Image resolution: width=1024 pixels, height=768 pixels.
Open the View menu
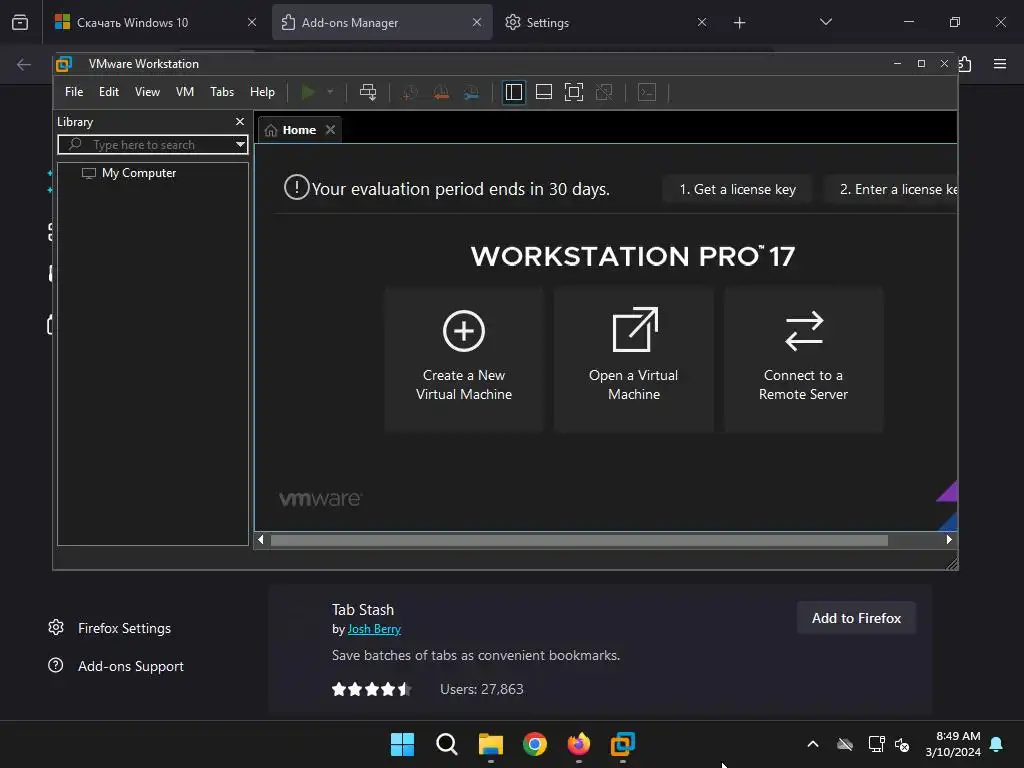[147, 92]
